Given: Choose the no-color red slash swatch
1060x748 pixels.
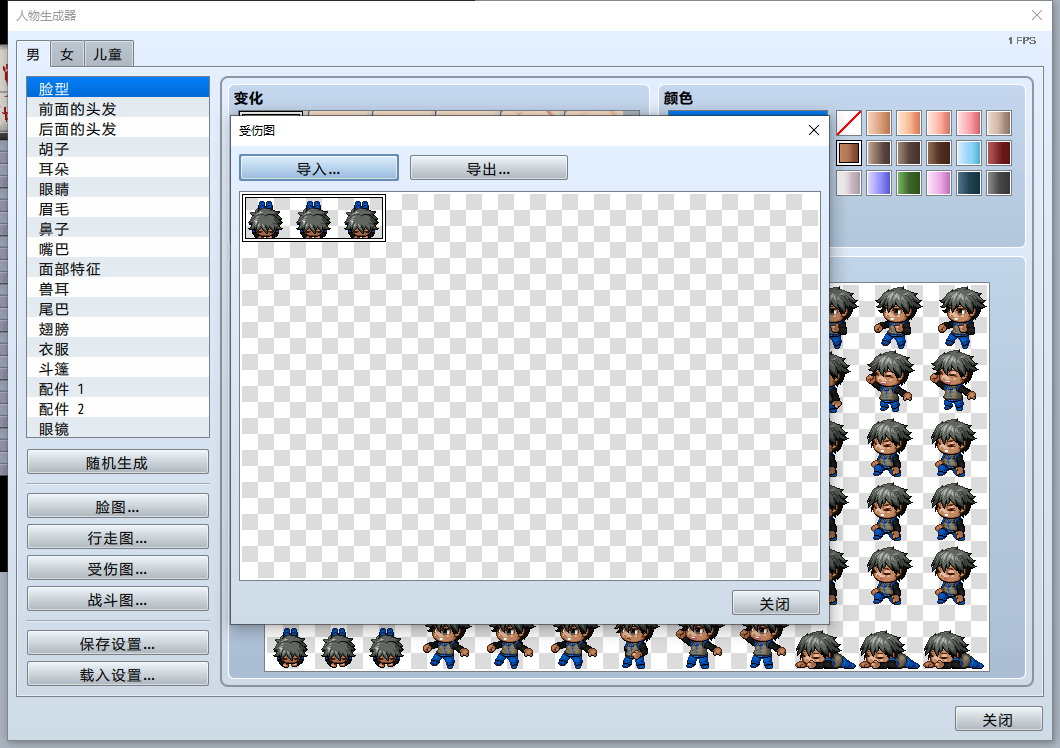Looking at the screenshot, I should 849,123.
